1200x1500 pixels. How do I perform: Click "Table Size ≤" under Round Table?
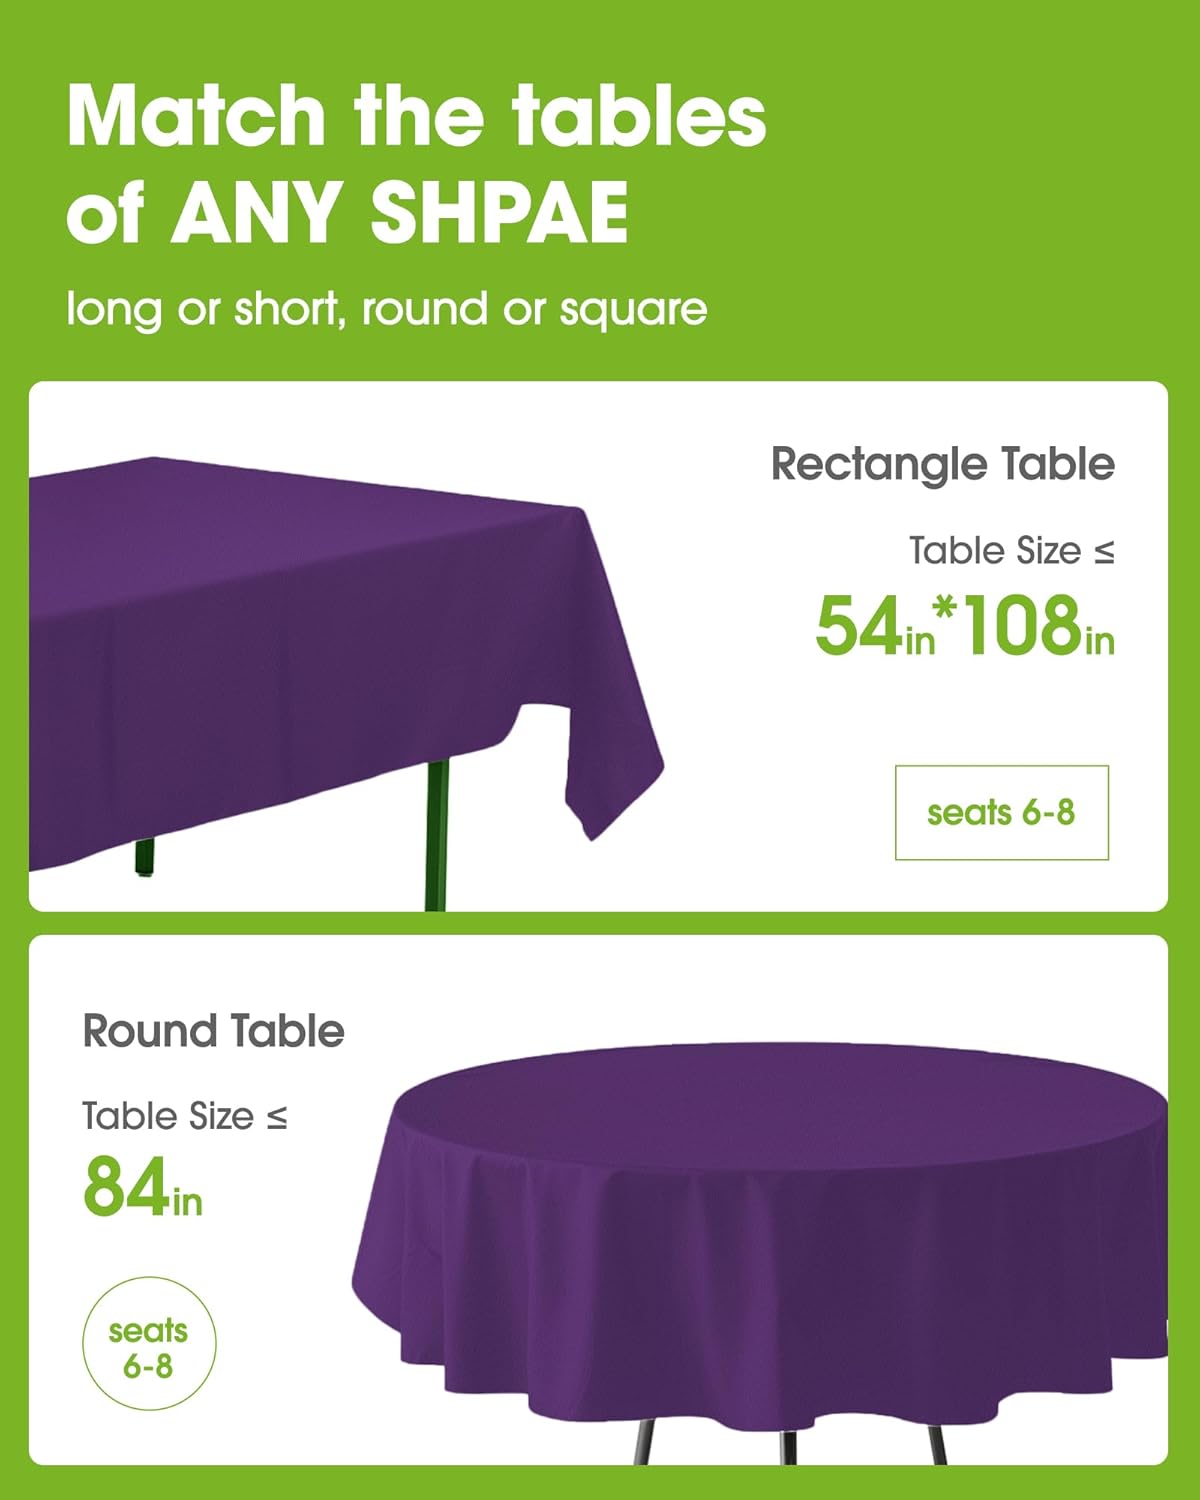[184, 1116]
